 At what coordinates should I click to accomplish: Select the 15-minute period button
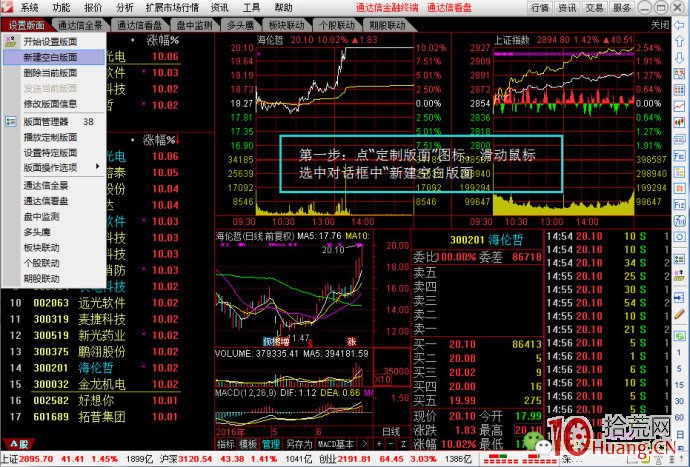679,385
